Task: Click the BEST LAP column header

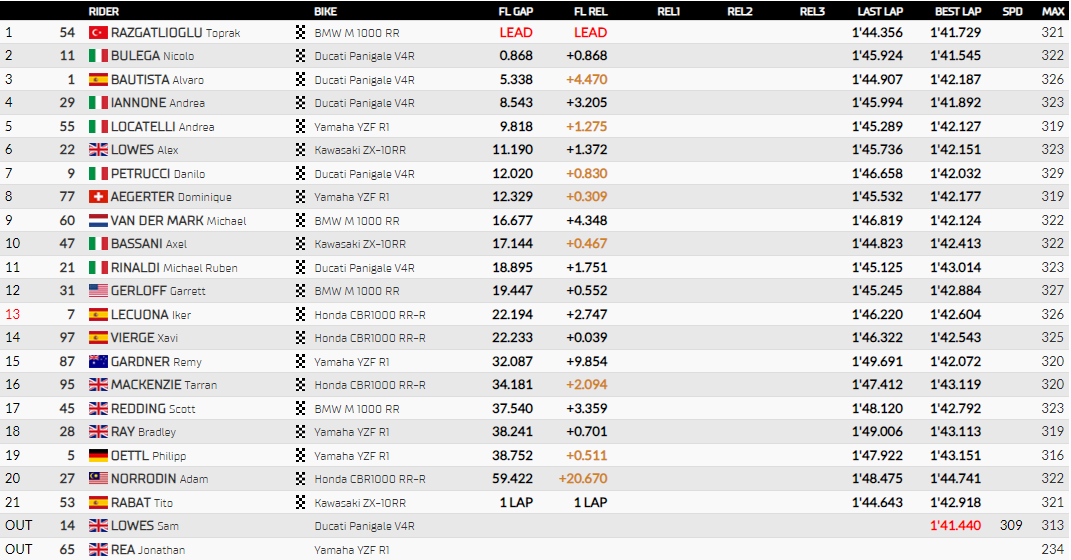Action: (957, 11)
